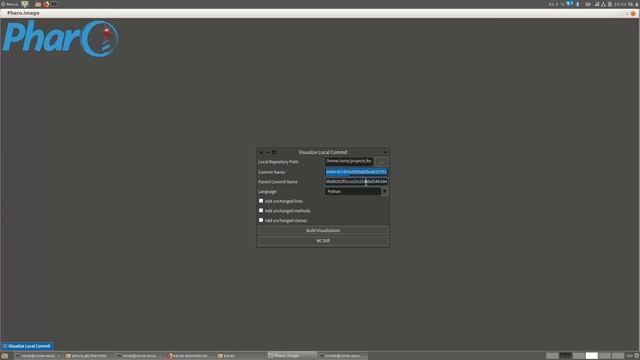The image size is (640, 360).
Task: Check Add unchanged classes option
Action: [261, 220]
